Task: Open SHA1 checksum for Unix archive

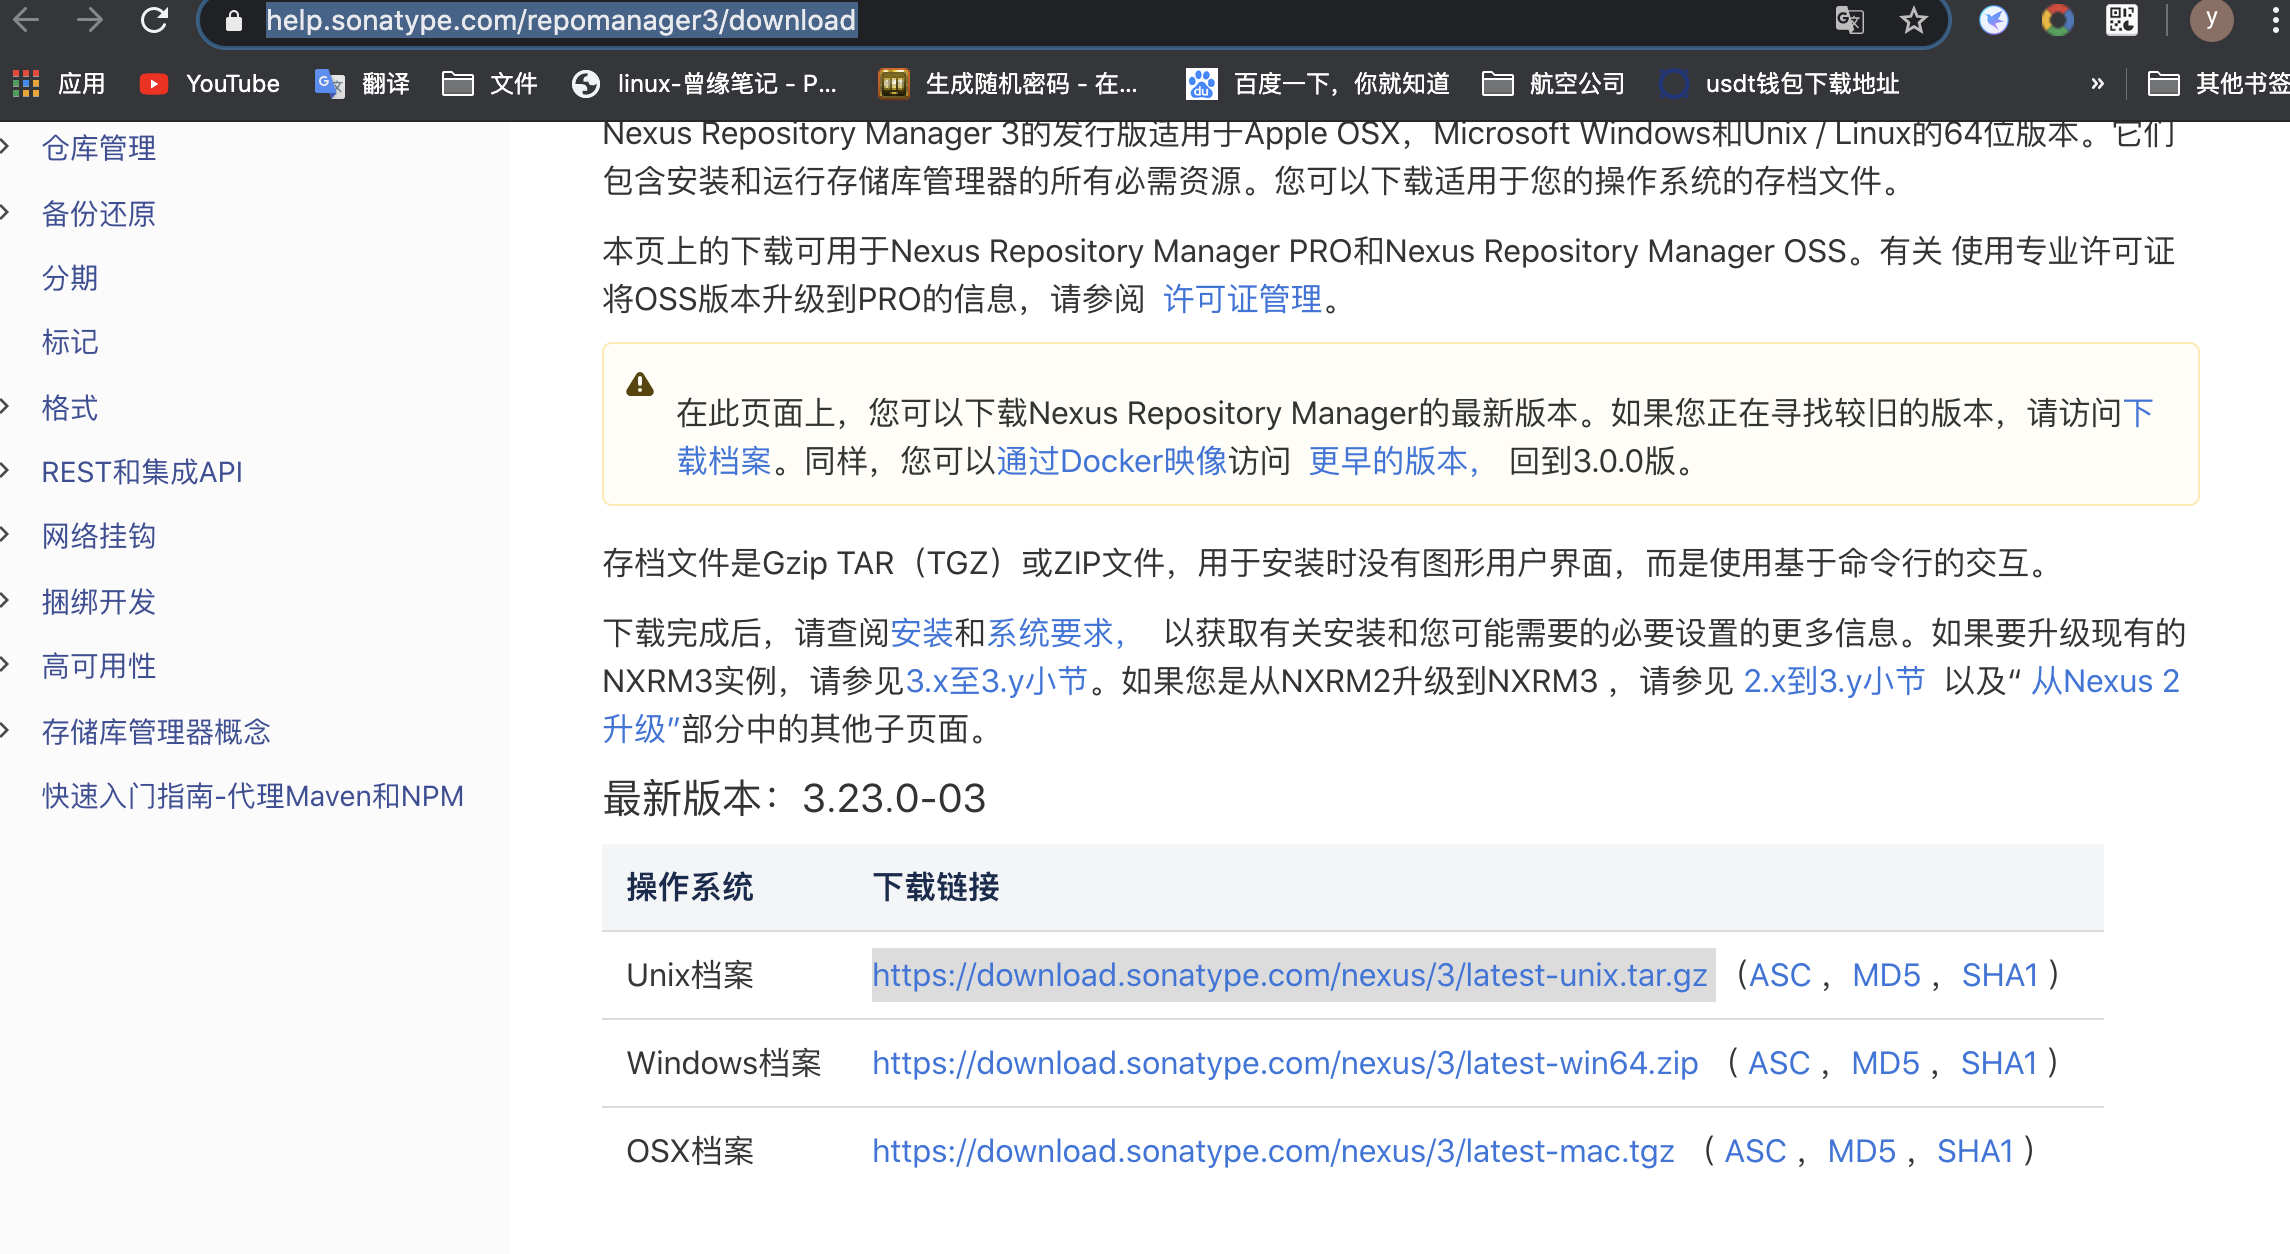Action: pos(2000,974)
